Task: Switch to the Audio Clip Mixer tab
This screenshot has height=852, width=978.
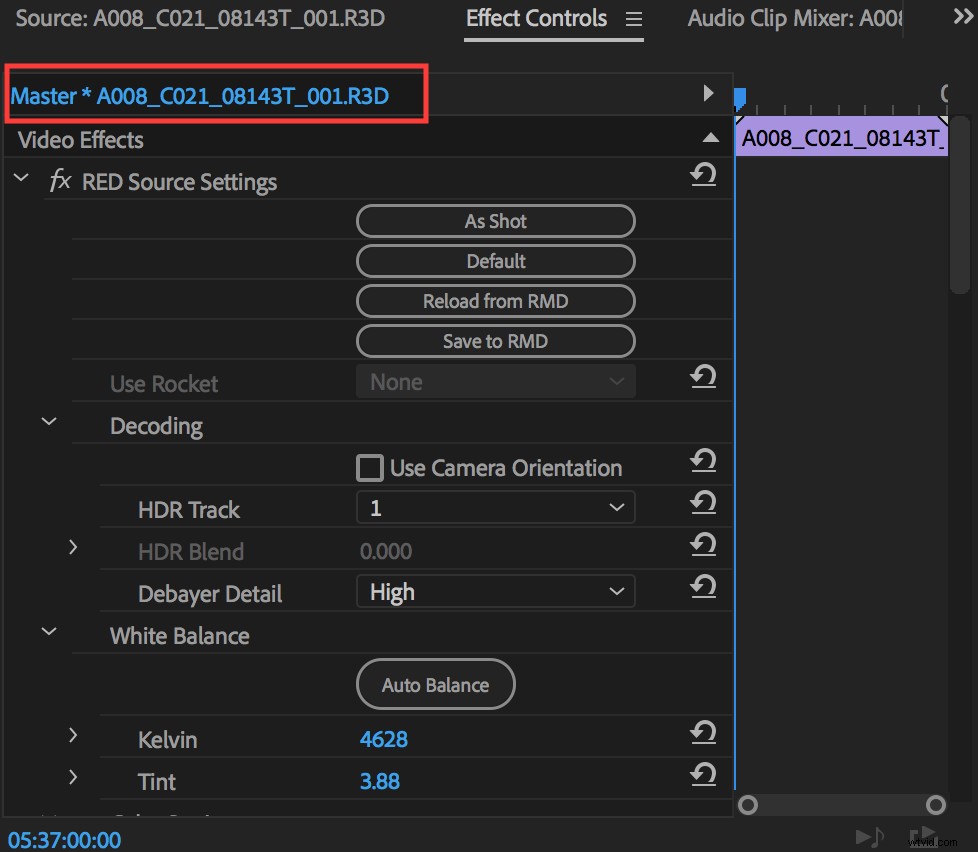Action: 795,17
